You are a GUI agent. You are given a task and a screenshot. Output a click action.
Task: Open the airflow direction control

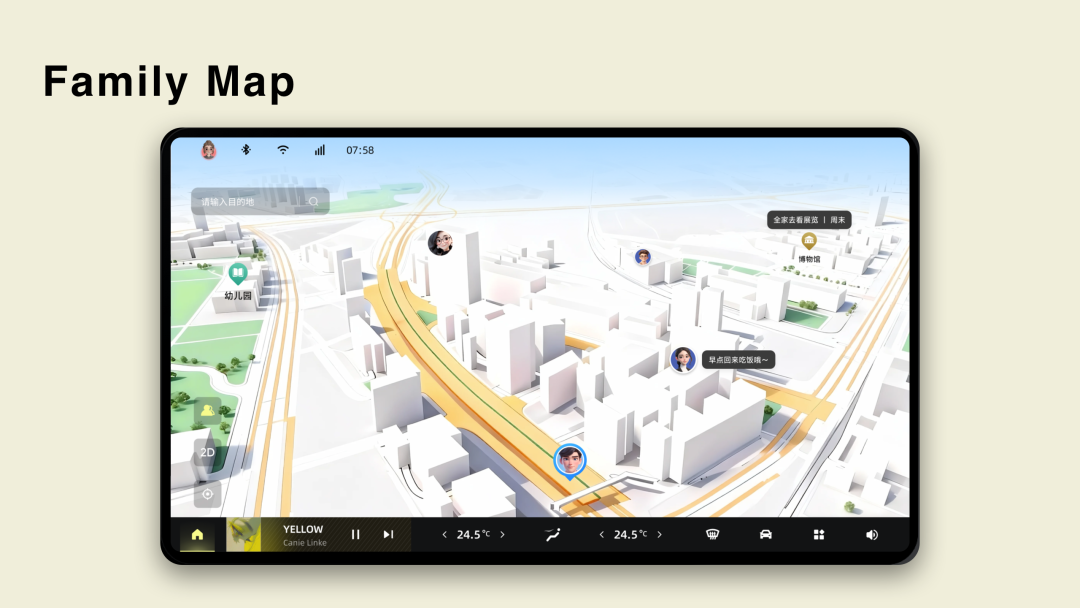pyautogui.click(x=552, y=534)
